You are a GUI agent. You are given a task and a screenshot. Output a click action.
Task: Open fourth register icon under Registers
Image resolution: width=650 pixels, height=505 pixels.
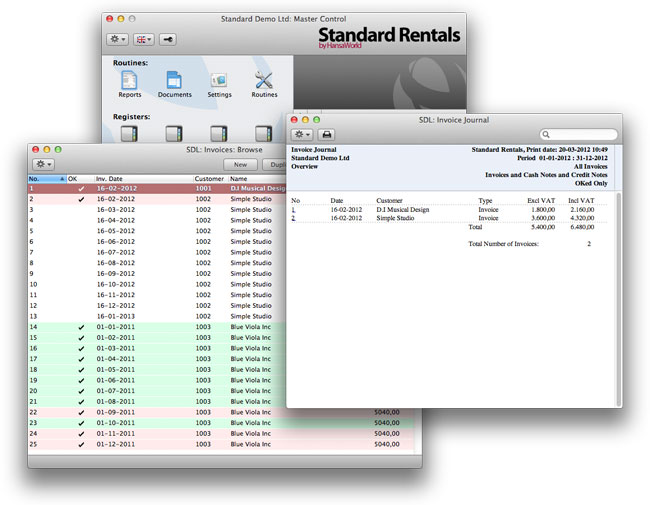click(x=263, y=134)
